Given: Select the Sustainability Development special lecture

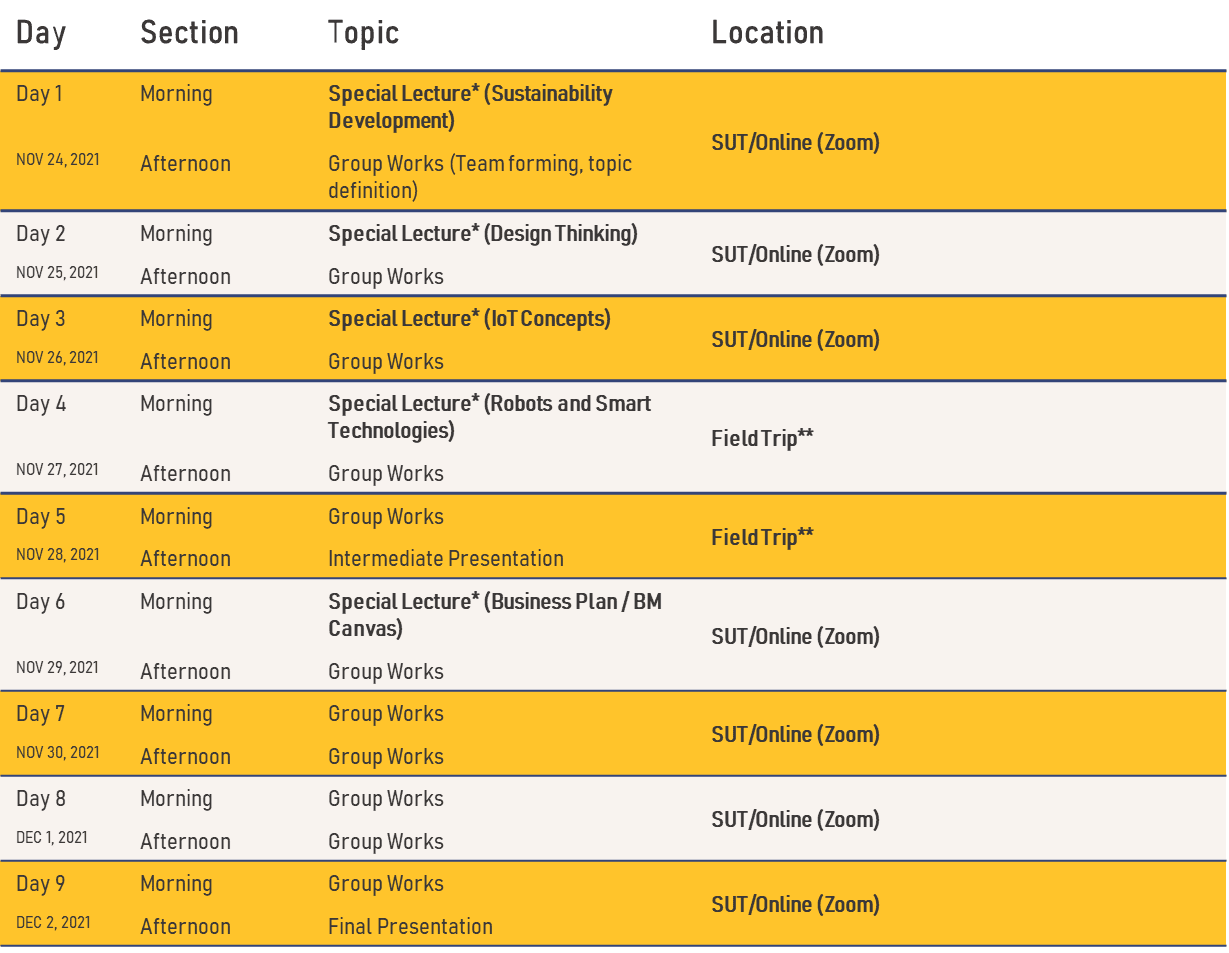Looking at the screenshot, I should pos(470,107).
